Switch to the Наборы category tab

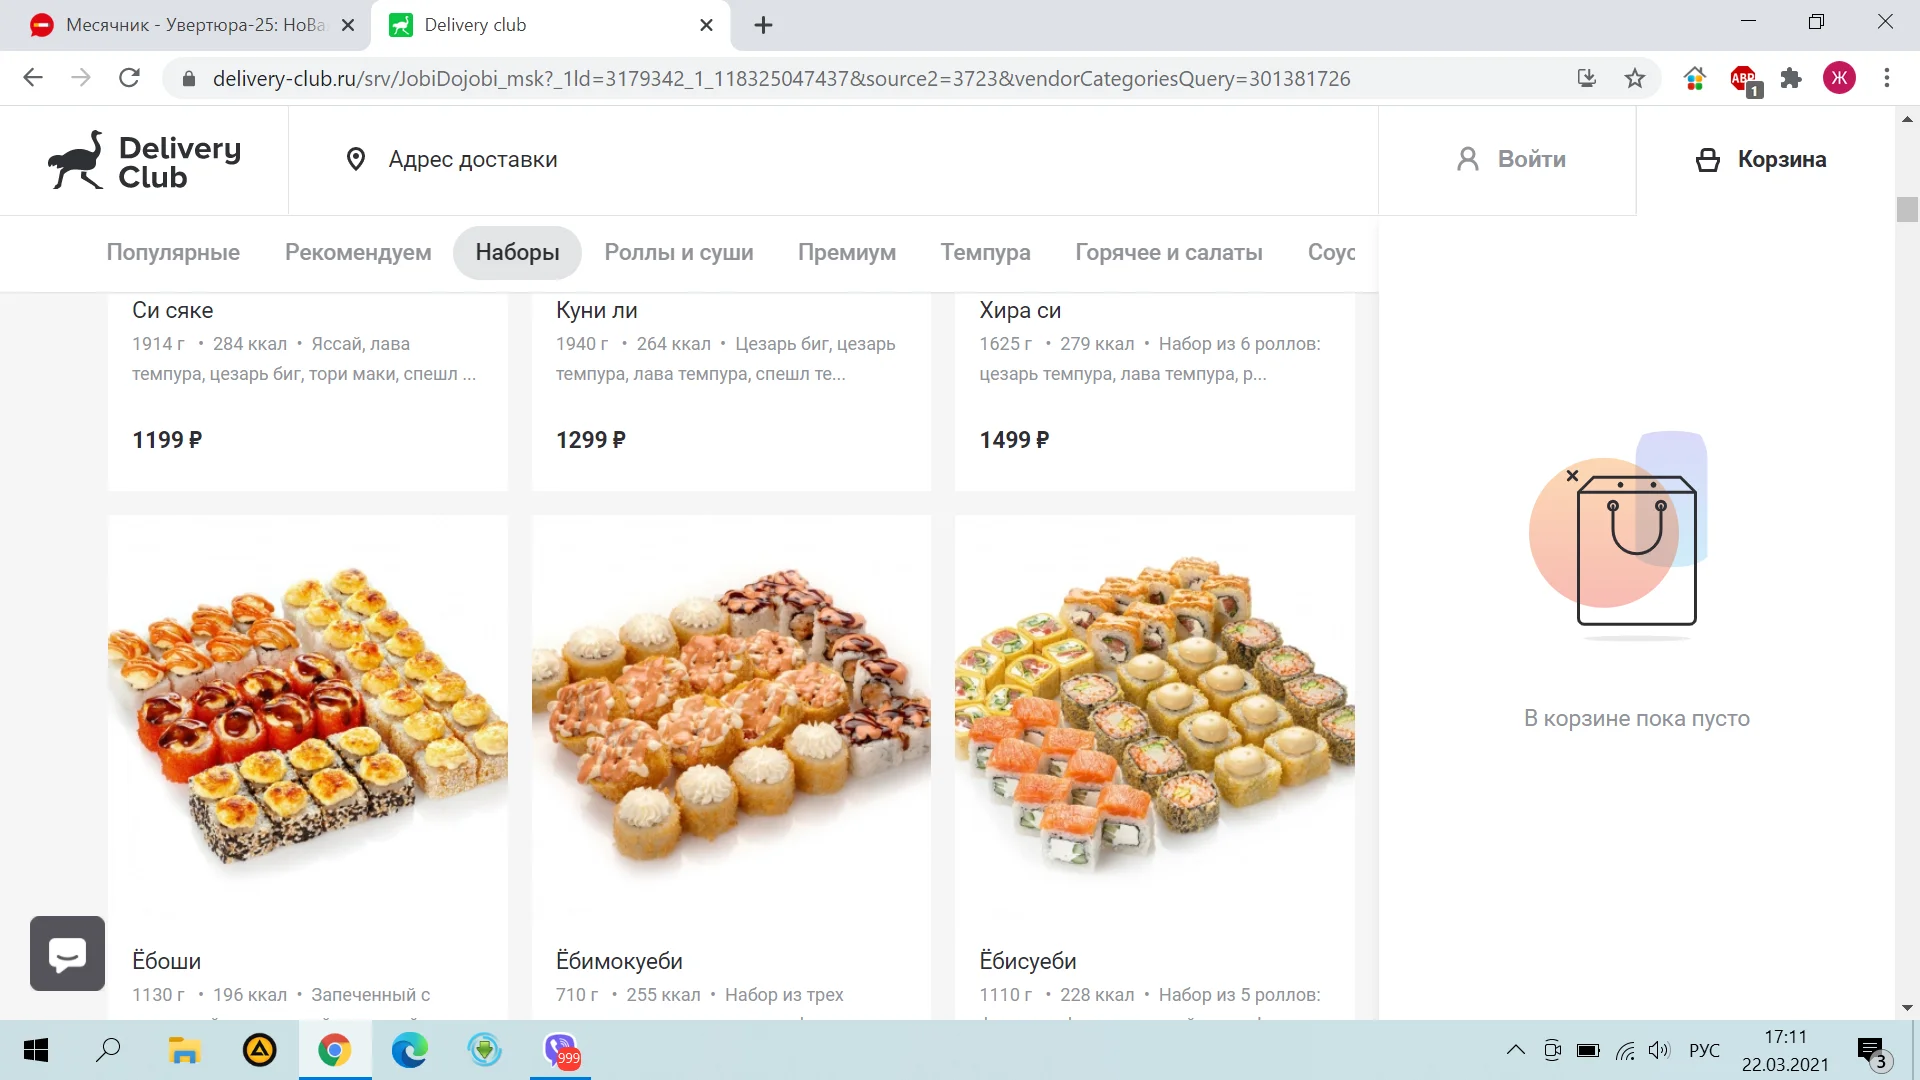pos(517,252)
